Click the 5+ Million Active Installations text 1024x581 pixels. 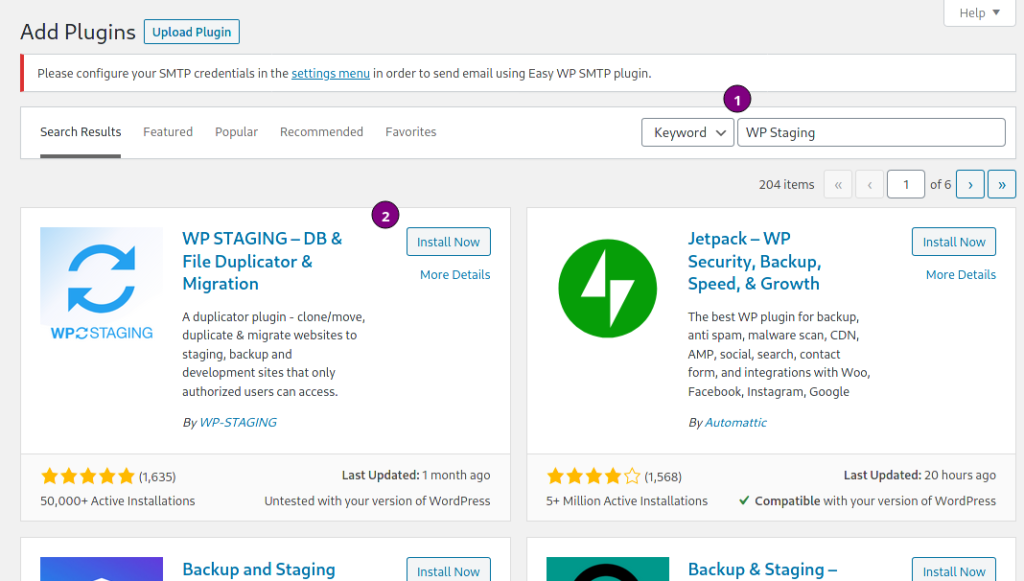click(627, 501)
